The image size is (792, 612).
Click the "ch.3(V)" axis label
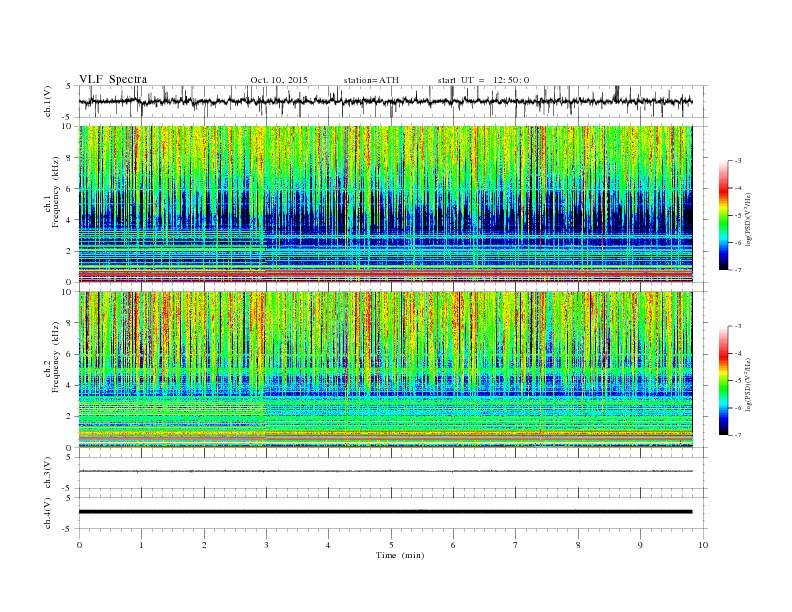point(48,472)
